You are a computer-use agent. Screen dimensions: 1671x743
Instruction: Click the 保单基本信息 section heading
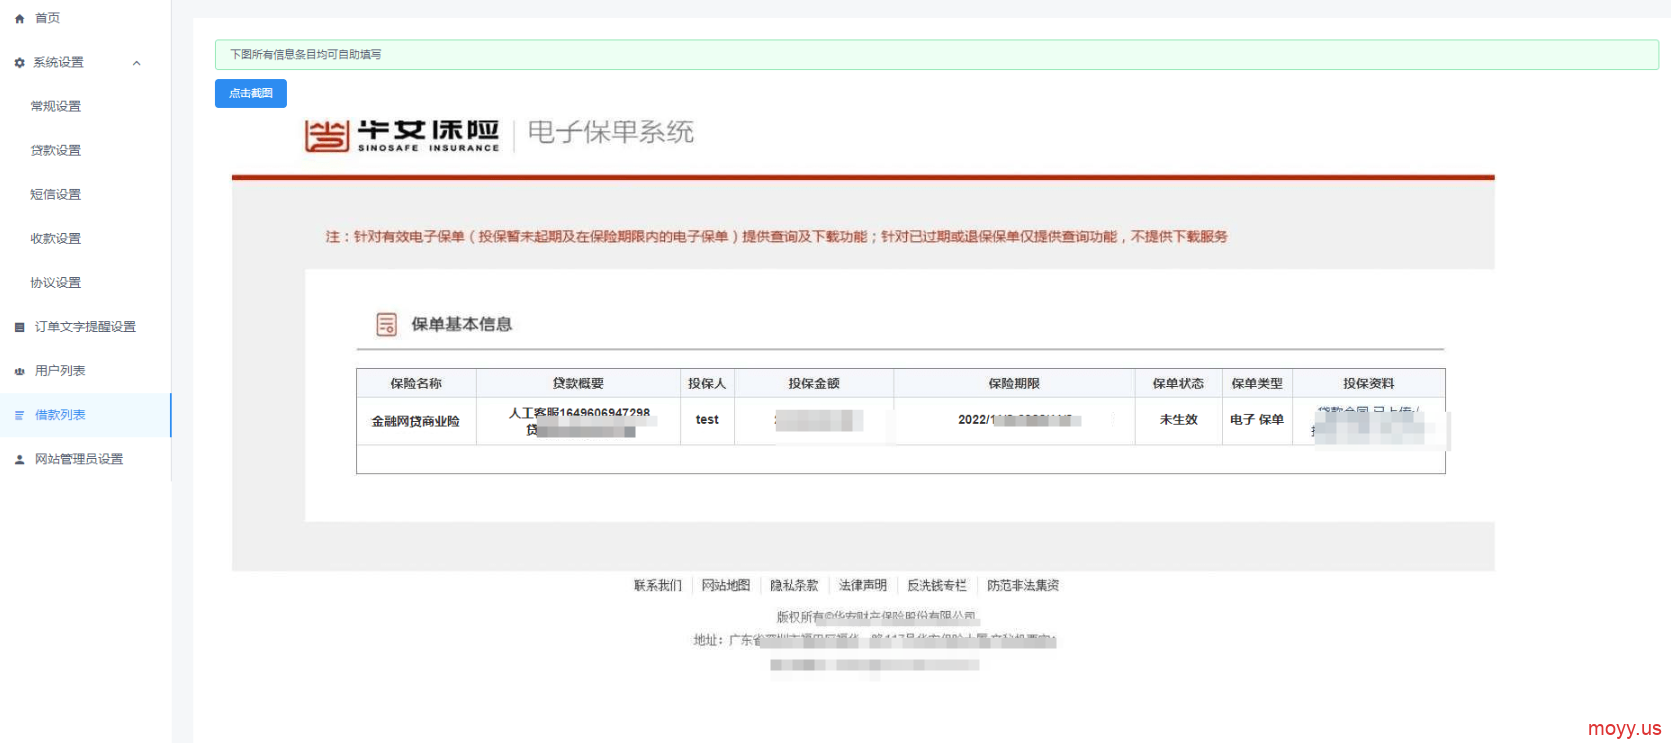point(461,324)
